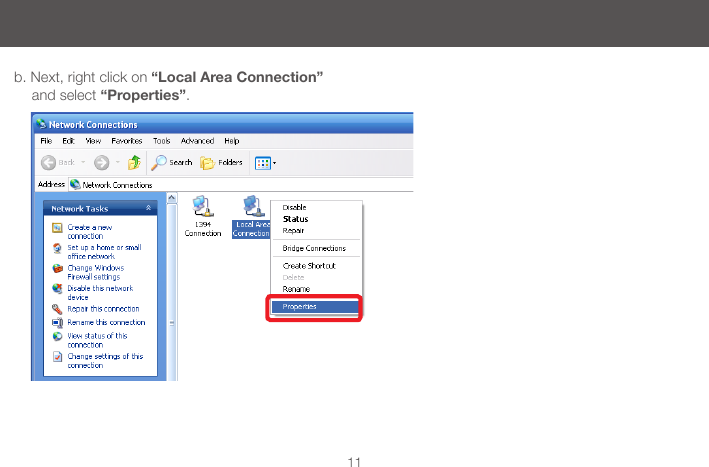Select Properties in the context menu
The height and width of the screenshot is (467, 709).
tap(315, 307)
